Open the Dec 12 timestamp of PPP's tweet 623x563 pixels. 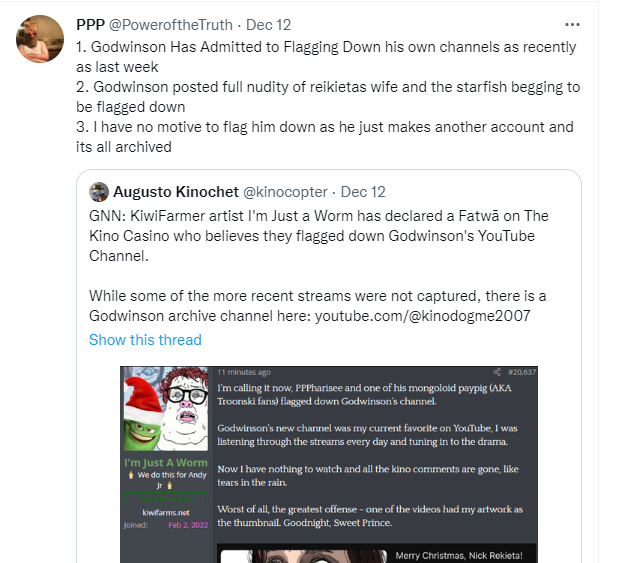pos(268,25)
